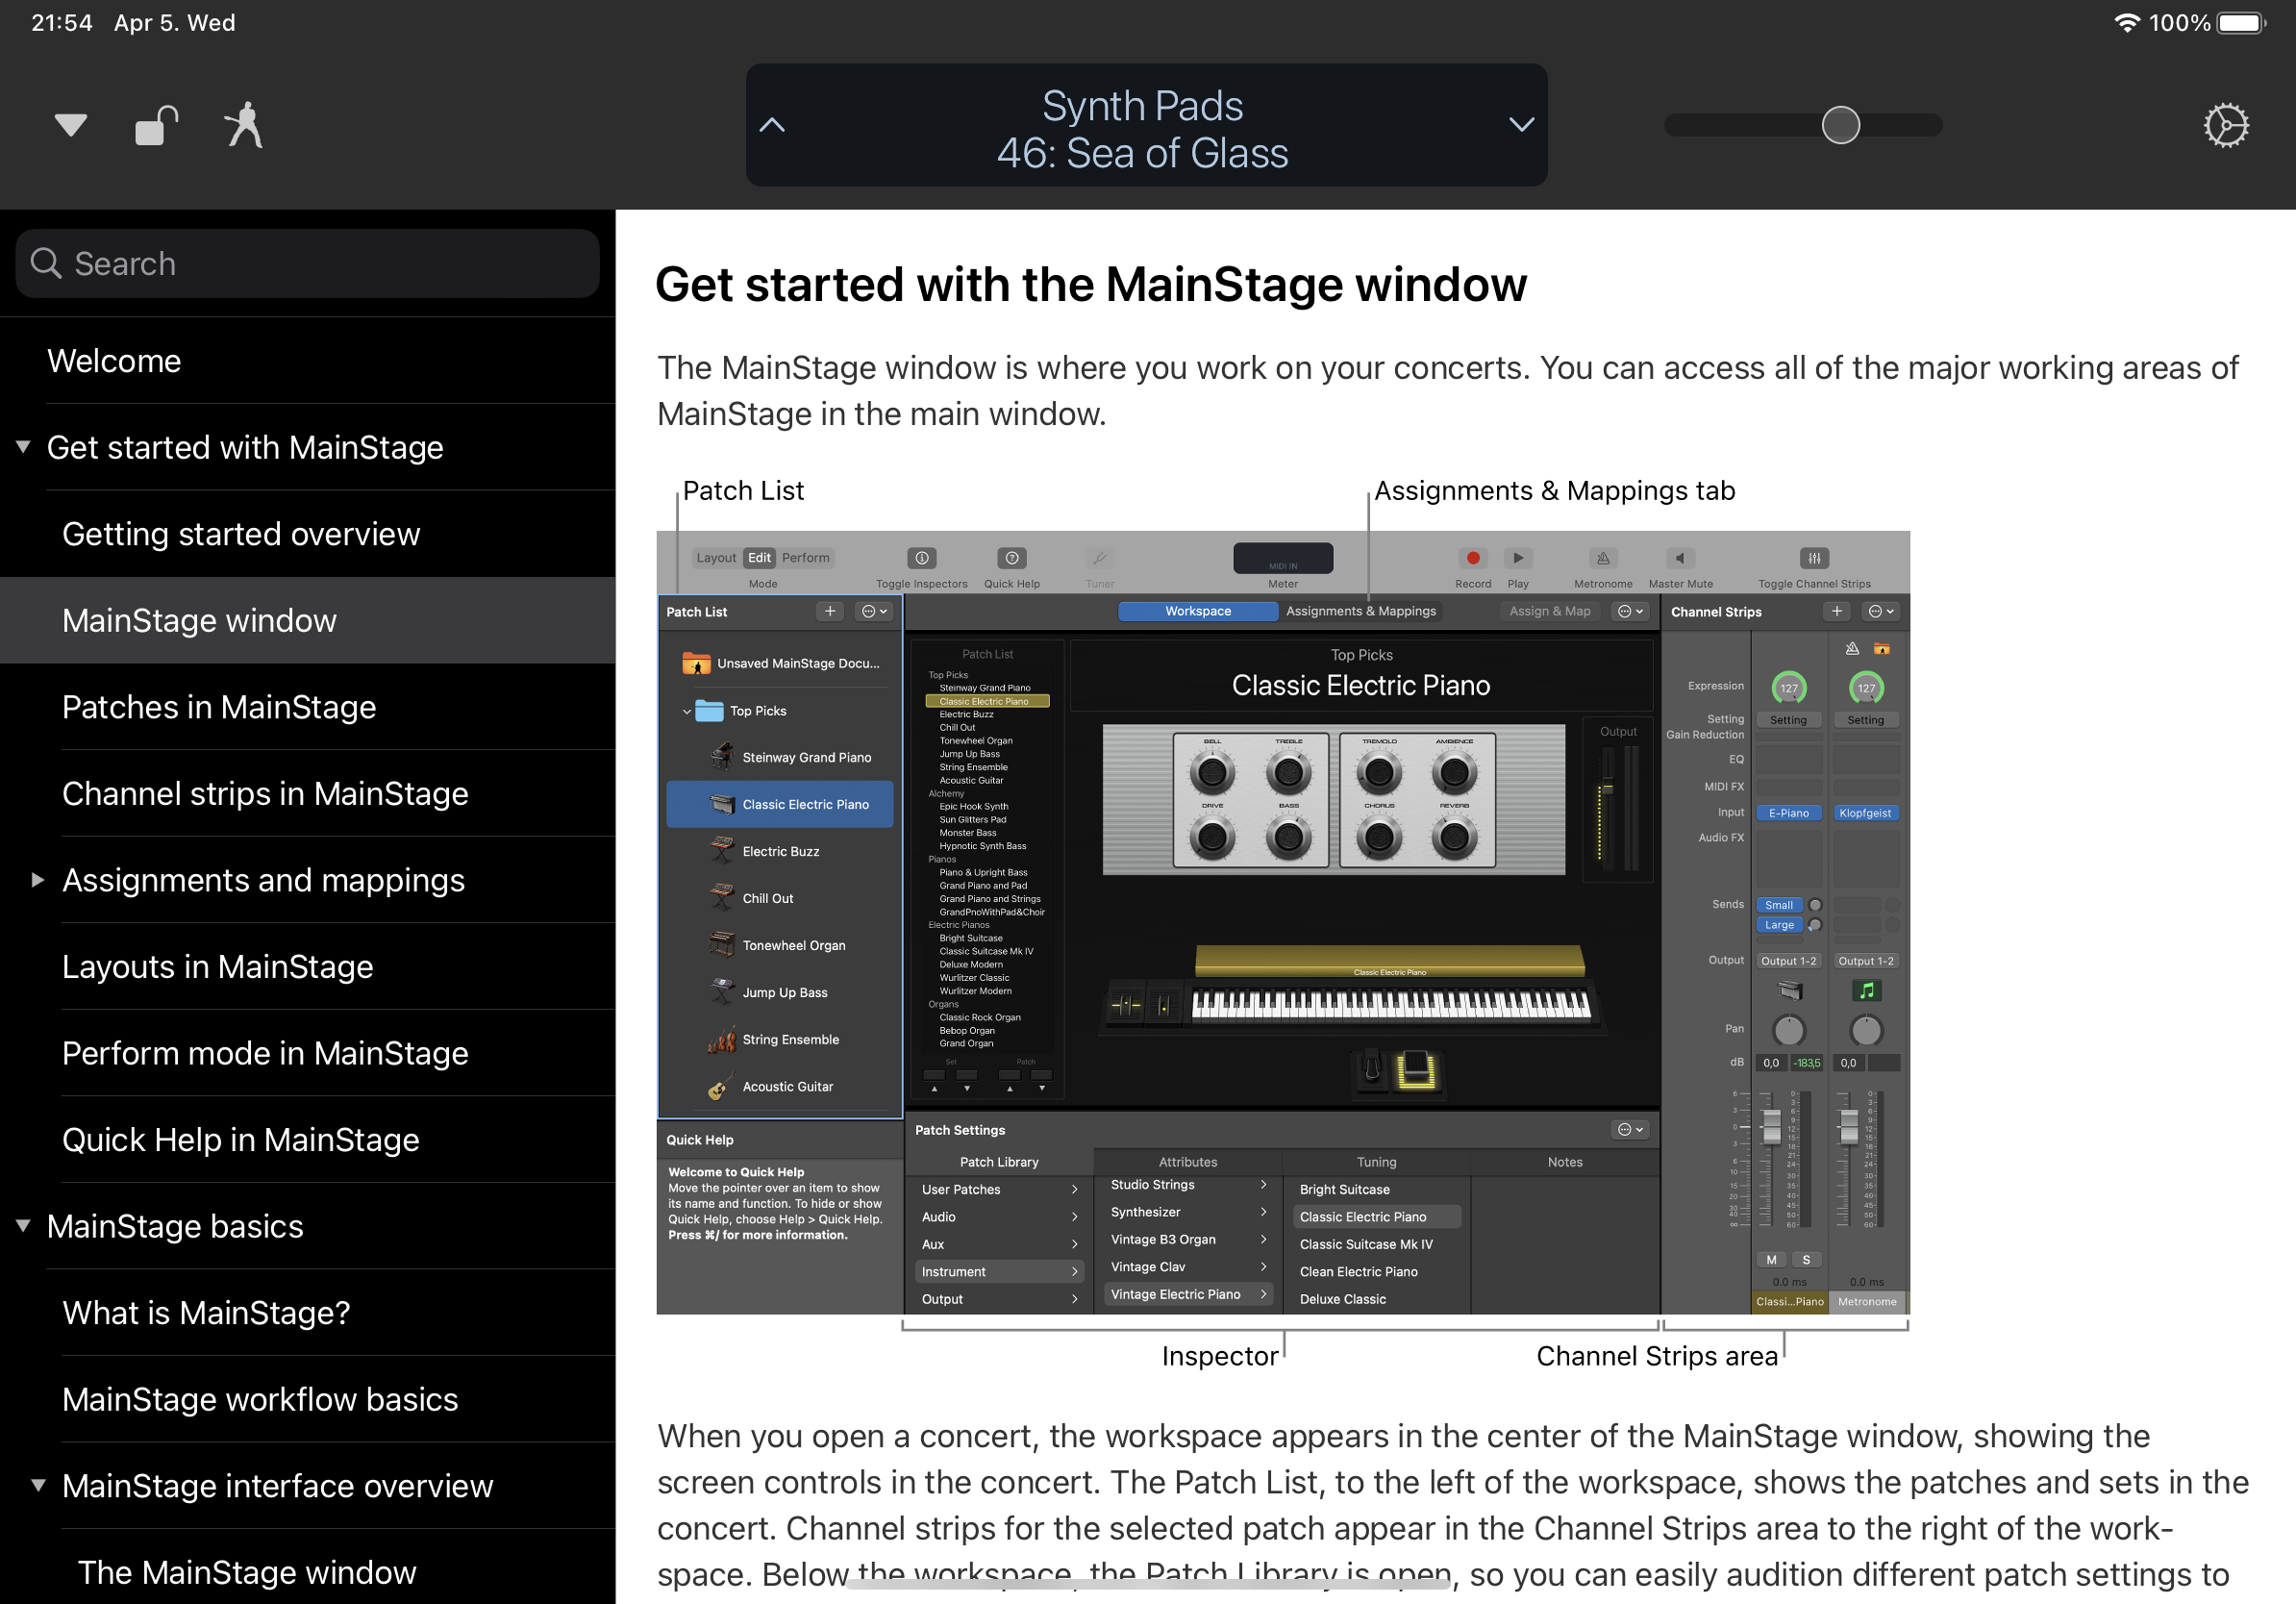The height and width of the screenshot is (1604, 2296).
Task: Tap the Wi-Fi status icon
Action: (2126, 22)
